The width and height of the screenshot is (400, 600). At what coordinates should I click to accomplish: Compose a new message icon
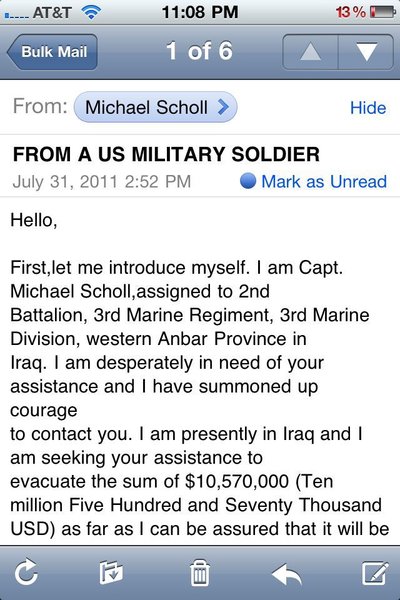[x=375, y=572]
